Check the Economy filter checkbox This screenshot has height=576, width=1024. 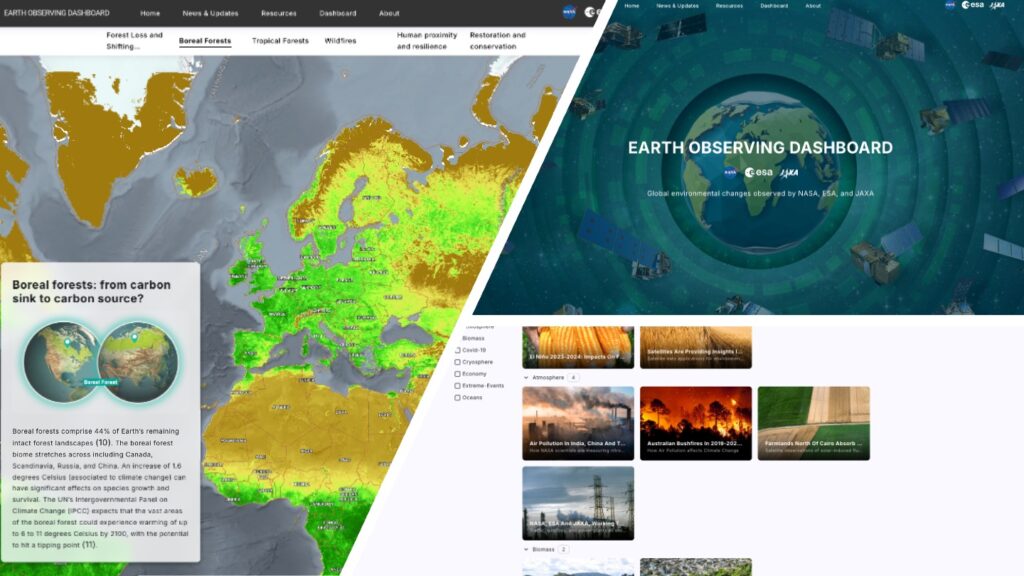[x=458, y=374]
